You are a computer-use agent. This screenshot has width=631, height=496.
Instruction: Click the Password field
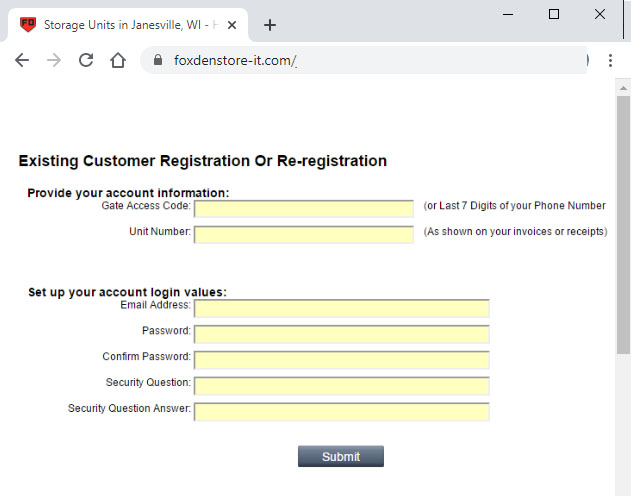pyautogui.click(x=341, y=334)
